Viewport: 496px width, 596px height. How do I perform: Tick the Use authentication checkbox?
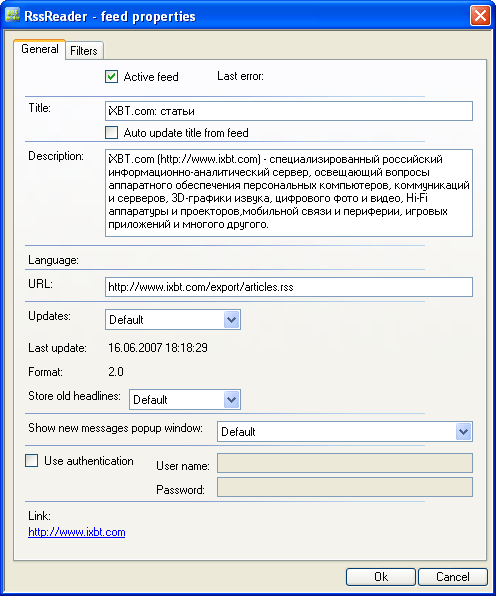point(31,461)
